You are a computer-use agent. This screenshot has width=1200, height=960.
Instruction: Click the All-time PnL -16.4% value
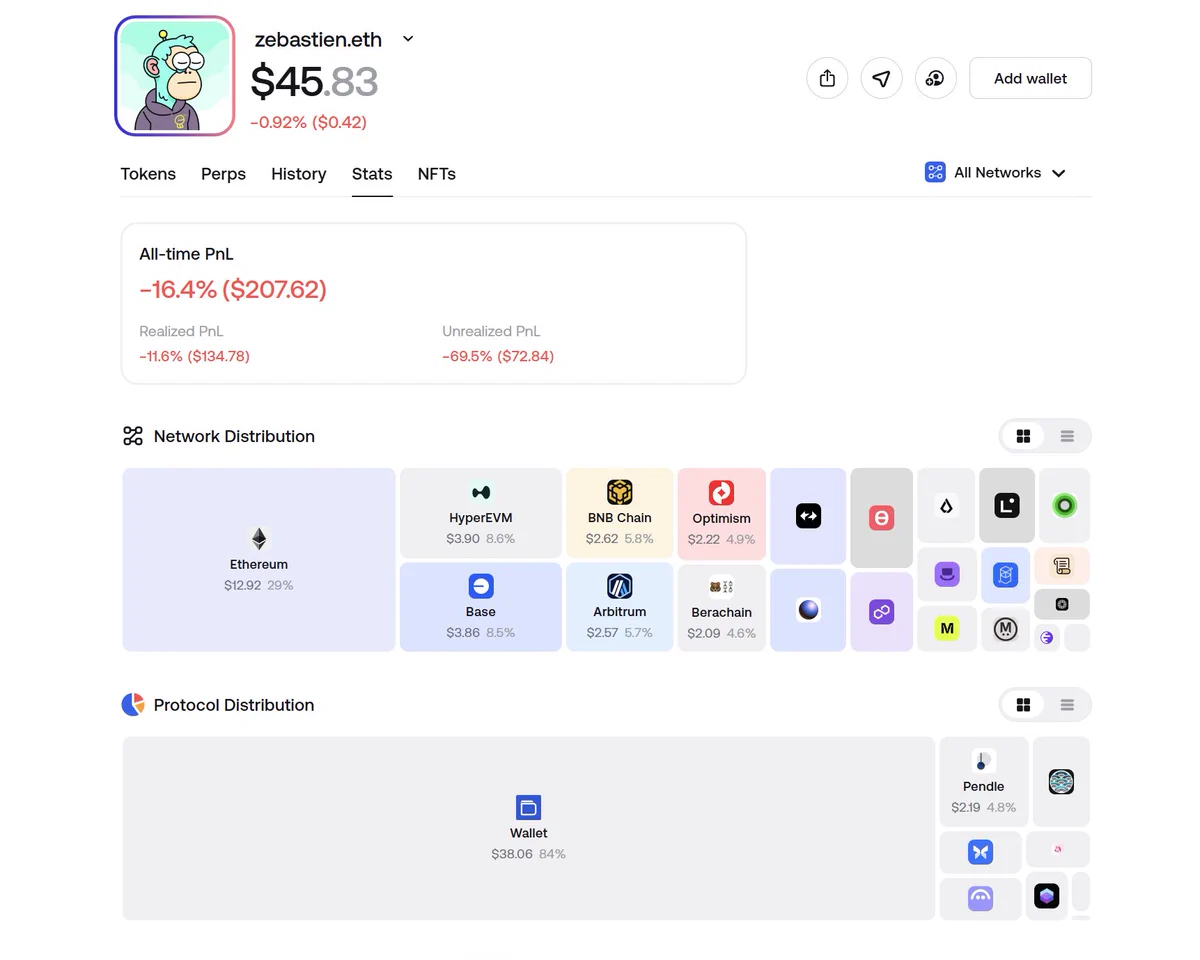233,290
